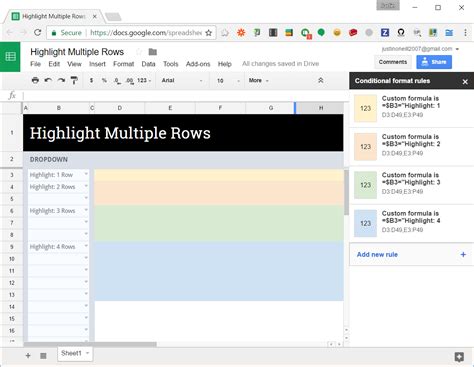
Task: Click the Print icon in the toolbar
Action: pos(35,80)
